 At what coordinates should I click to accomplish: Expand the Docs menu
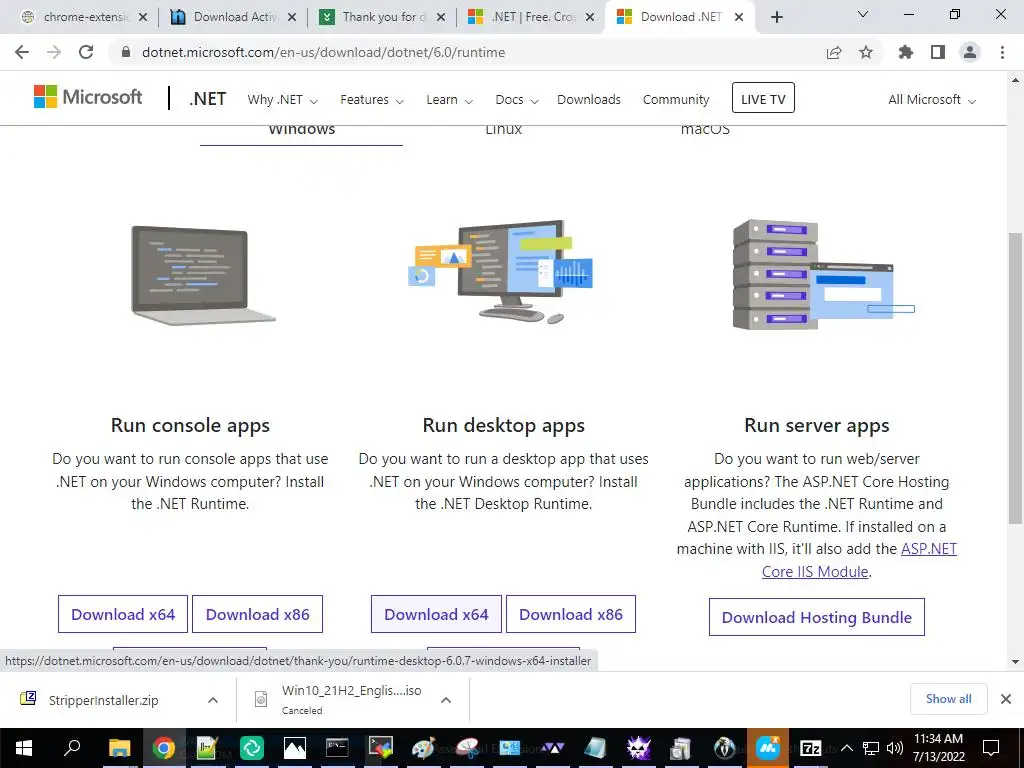point(517,100)
